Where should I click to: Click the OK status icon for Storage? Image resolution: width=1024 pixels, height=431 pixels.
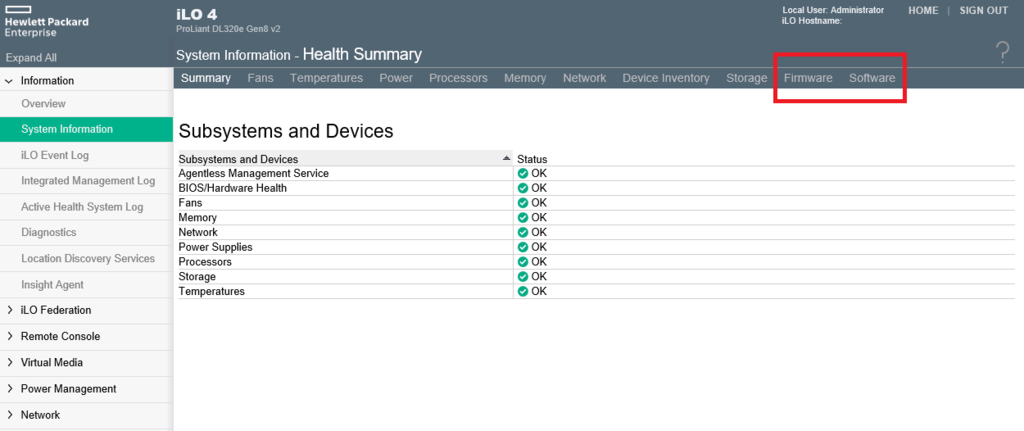[522, 277]
